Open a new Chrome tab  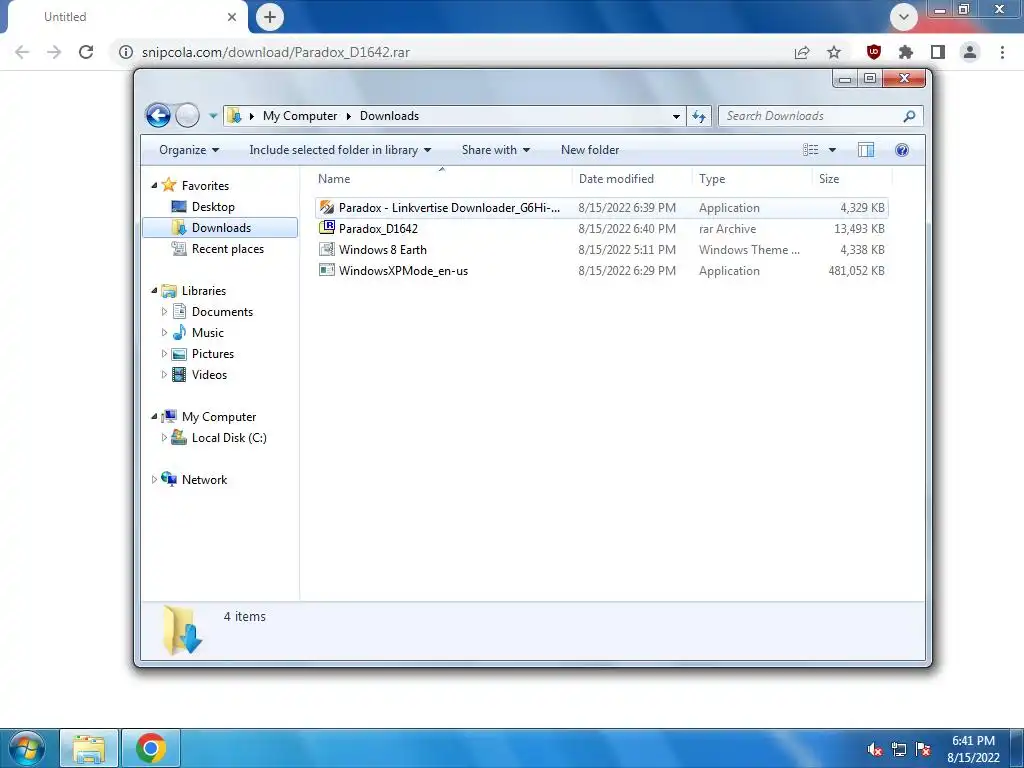pyautogui.click(x=270, y=17)
